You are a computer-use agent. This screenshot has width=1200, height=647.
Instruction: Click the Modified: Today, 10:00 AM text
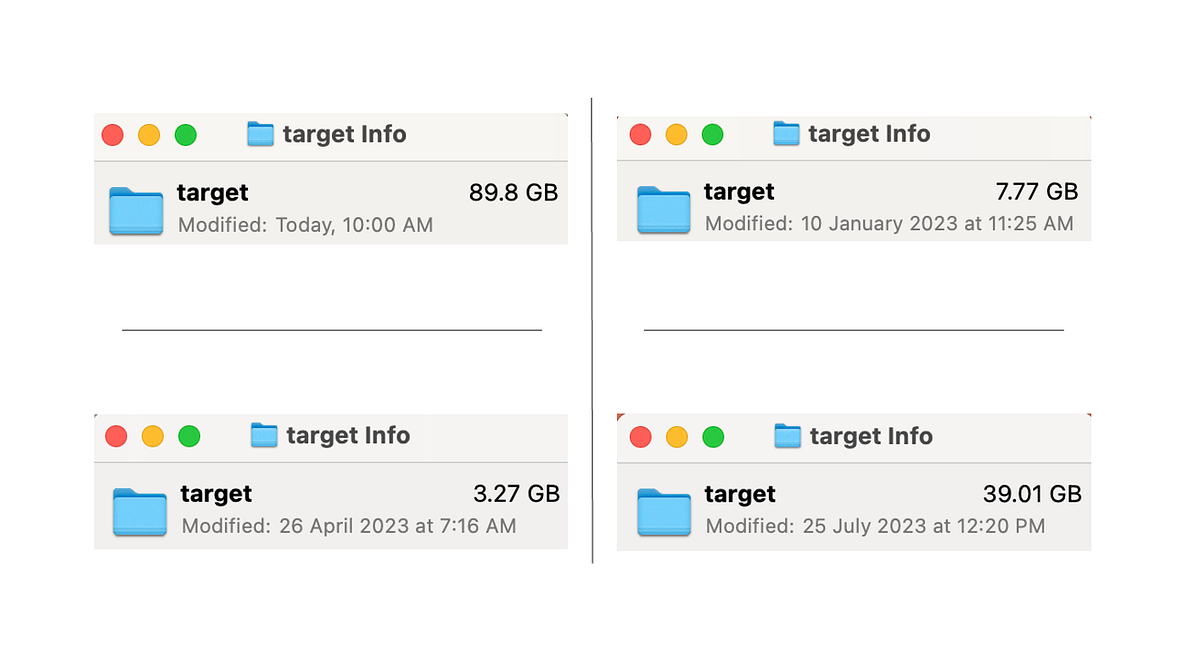(305, 225)
